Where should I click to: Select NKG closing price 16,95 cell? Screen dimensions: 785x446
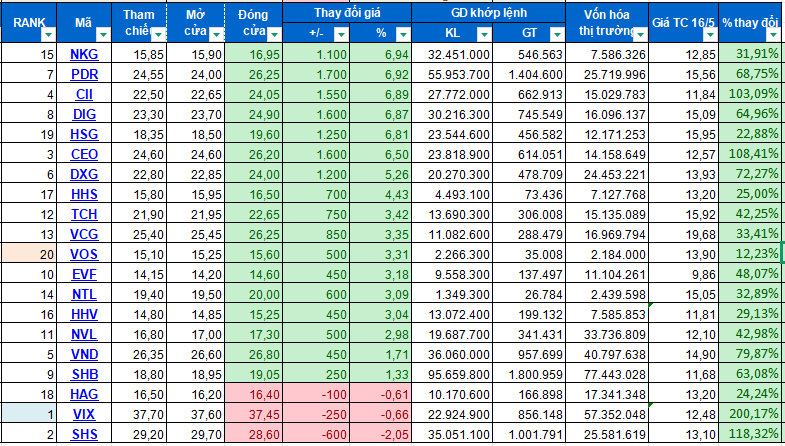254,54
